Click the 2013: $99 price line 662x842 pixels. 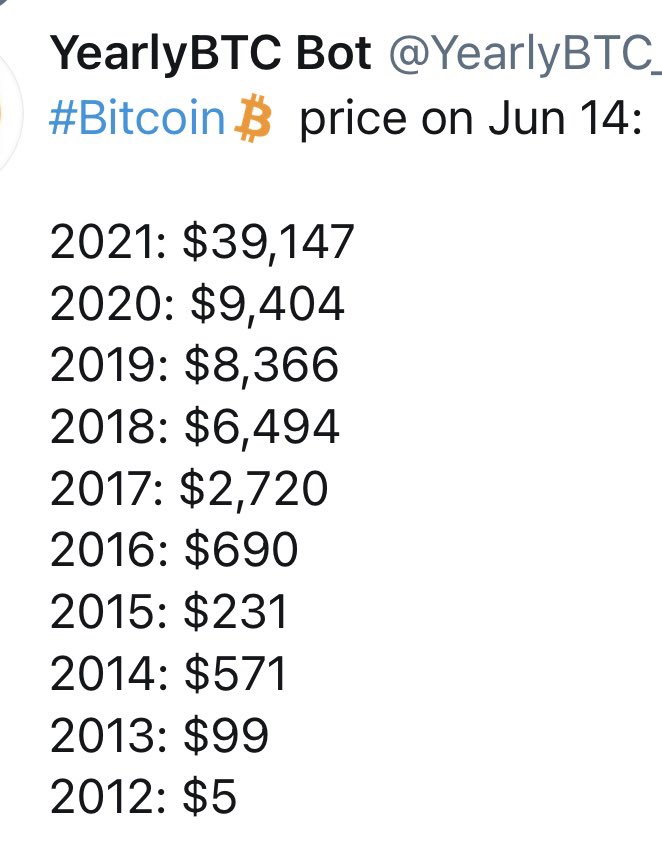tap(159, 735)
